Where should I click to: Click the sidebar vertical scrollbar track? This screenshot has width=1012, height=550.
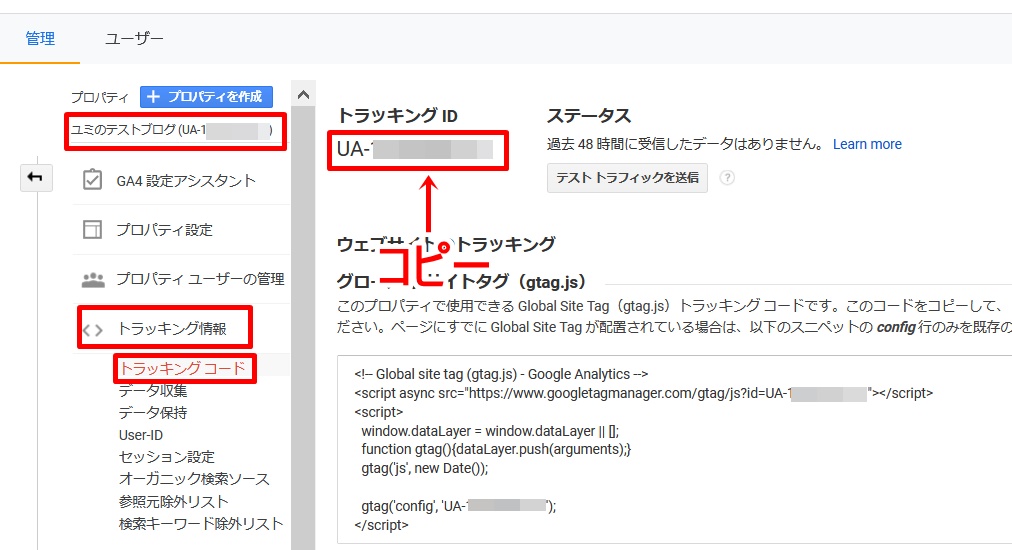click(x=303, y=329)
